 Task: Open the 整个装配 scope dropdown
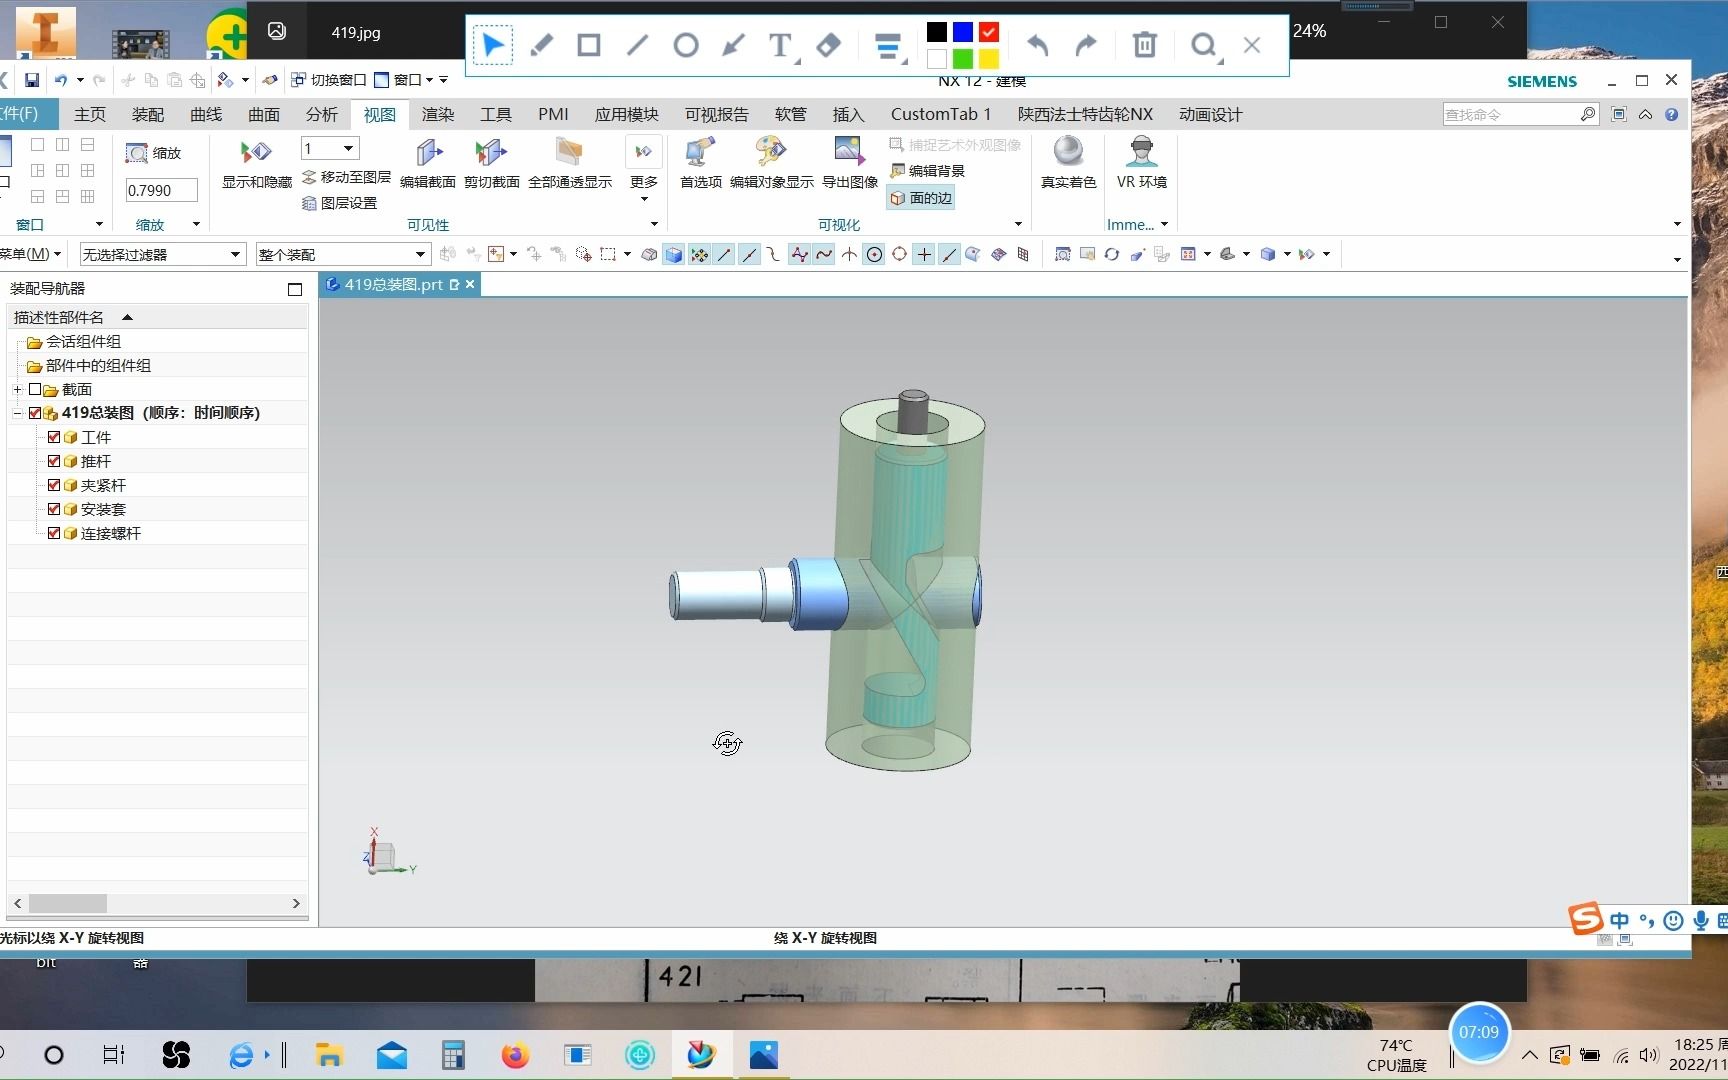coord(343,255)
